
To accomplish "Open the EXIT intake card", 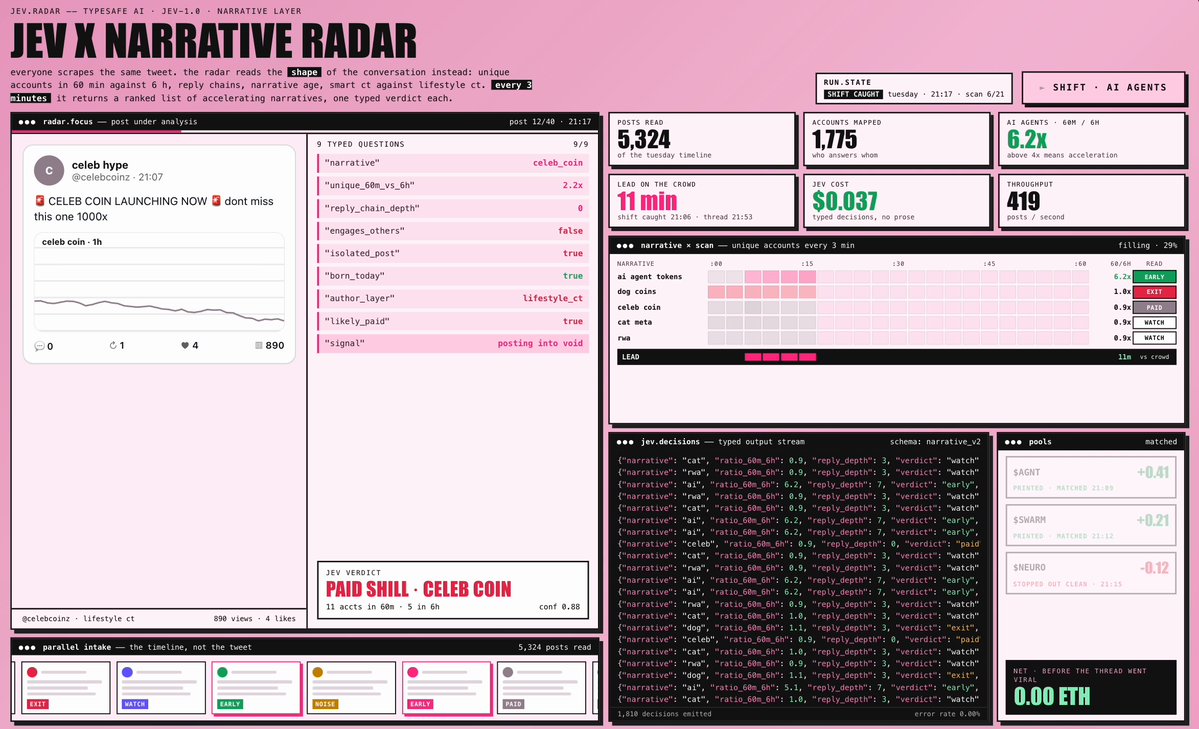I will [66, 688].
